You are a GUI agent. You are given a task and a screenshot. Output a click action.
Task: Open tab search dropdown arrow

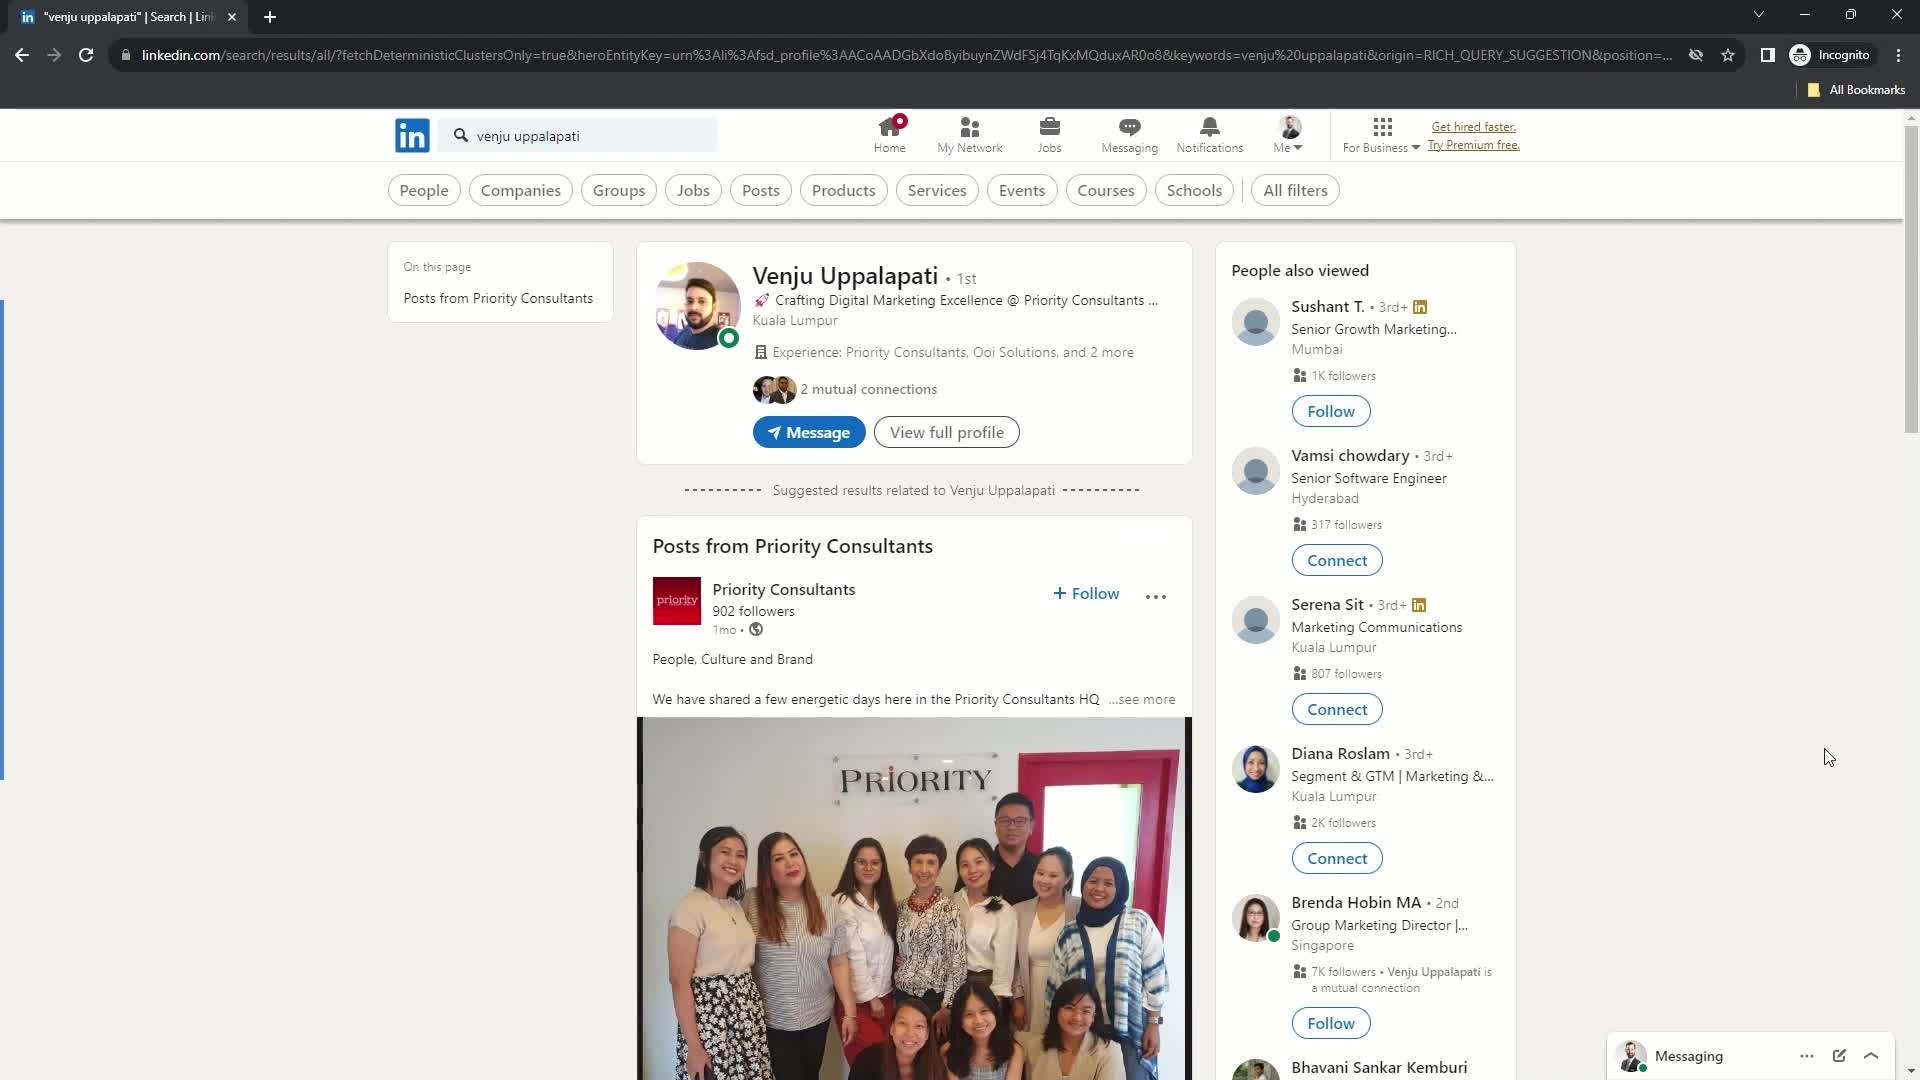click(x=1758, y=14)
